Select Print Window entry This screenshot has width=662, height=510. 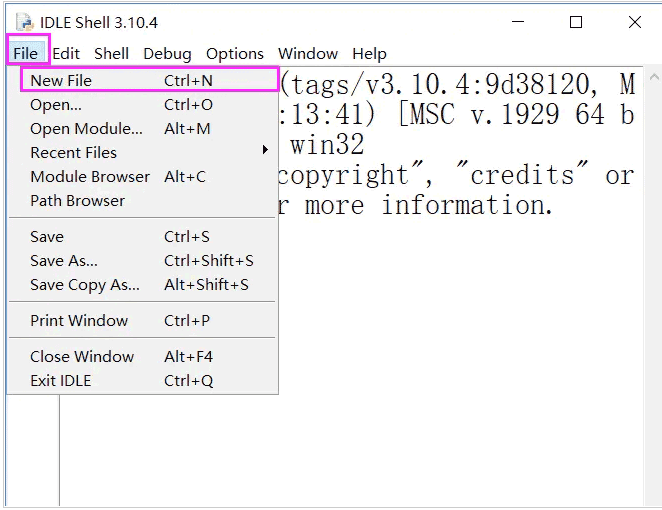[x=143, y=320]
